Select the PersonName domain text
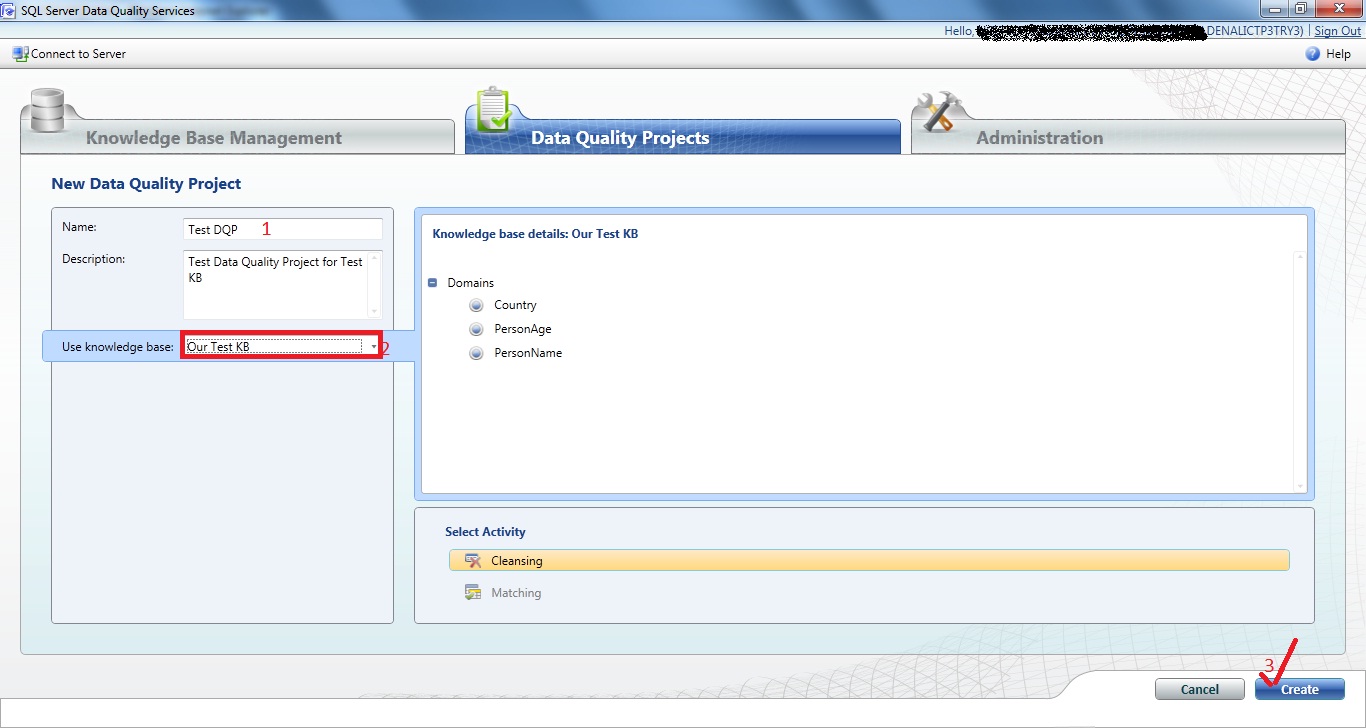The image size is (1366, 728). coord(528,353)
